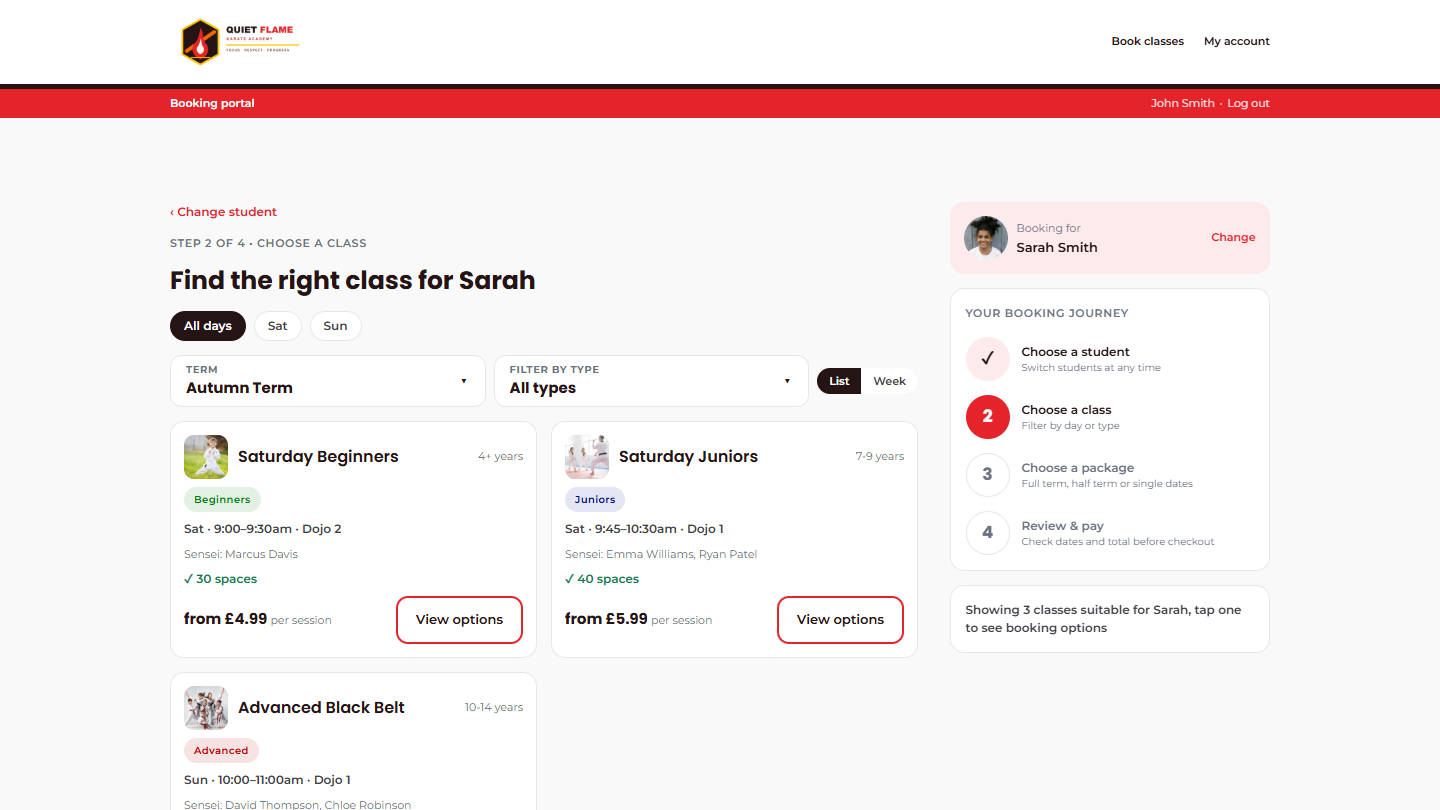Click the from £4.99 price
The image size is (1440, 810).
(226, 619)
